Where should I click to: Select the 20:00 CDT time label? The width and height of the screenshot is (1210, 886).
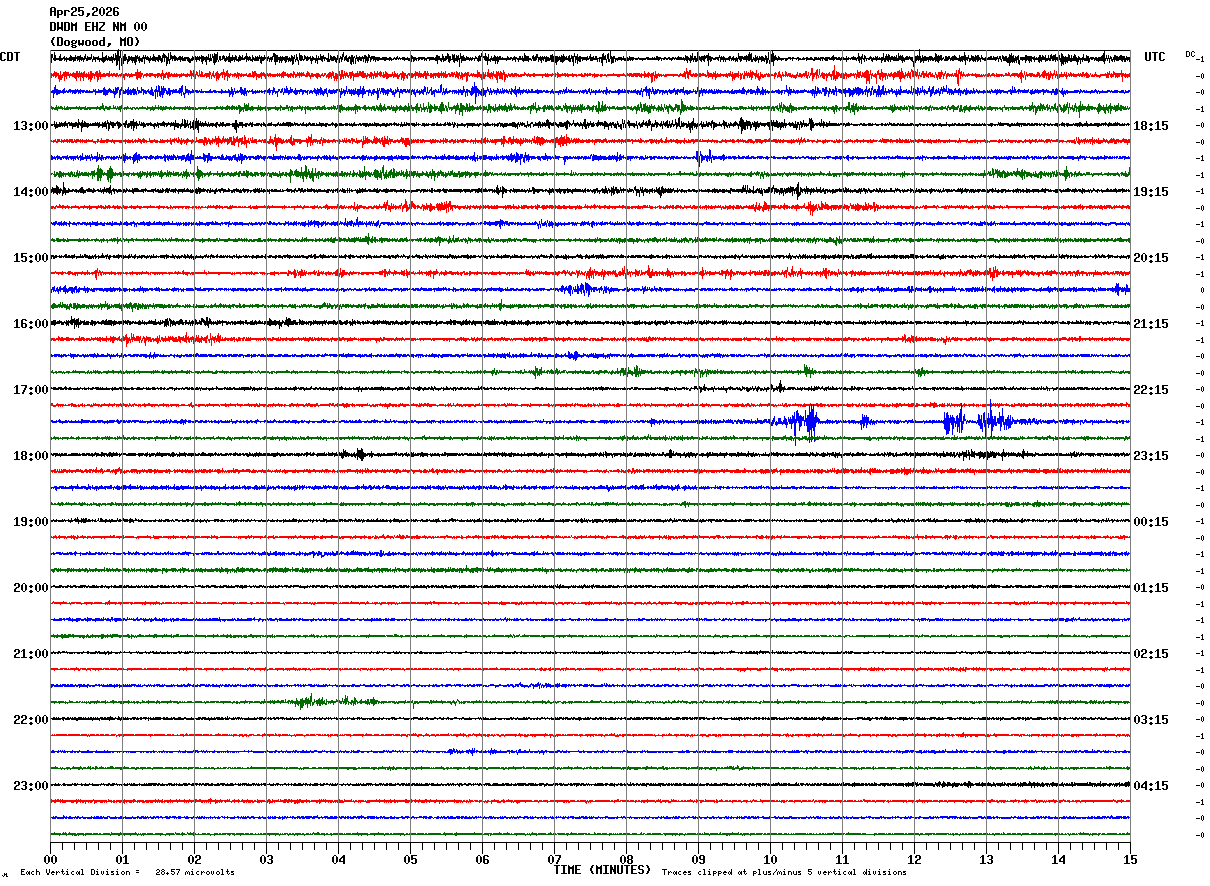tap(31, 588)
